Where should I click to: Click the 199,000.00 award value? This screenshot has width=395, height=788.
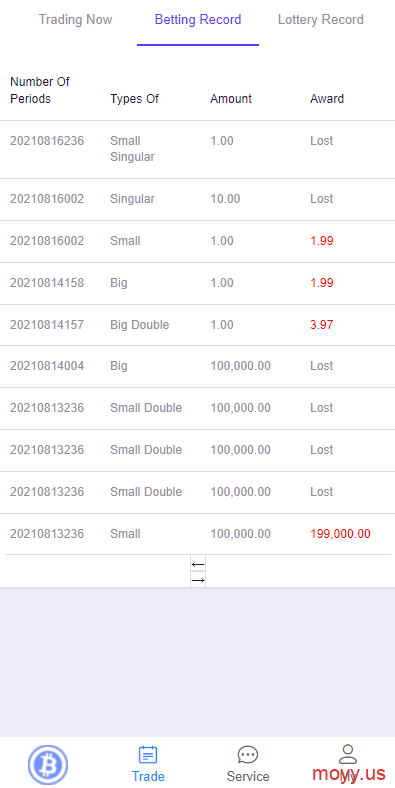point(340,534)
